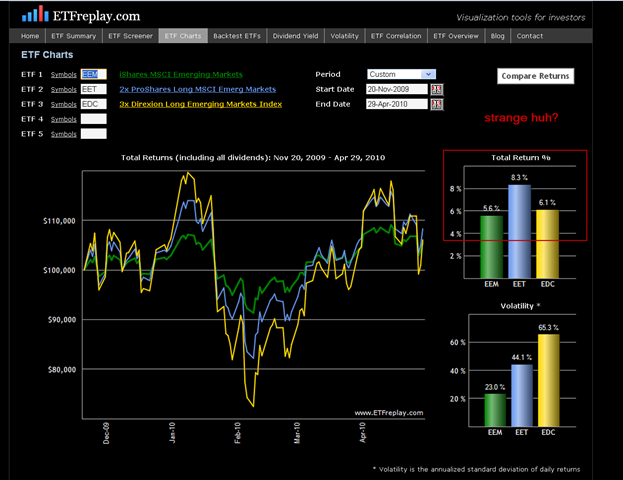
Task: Click the empty ETF 5 symbol field
Action: tap(94, 134)
